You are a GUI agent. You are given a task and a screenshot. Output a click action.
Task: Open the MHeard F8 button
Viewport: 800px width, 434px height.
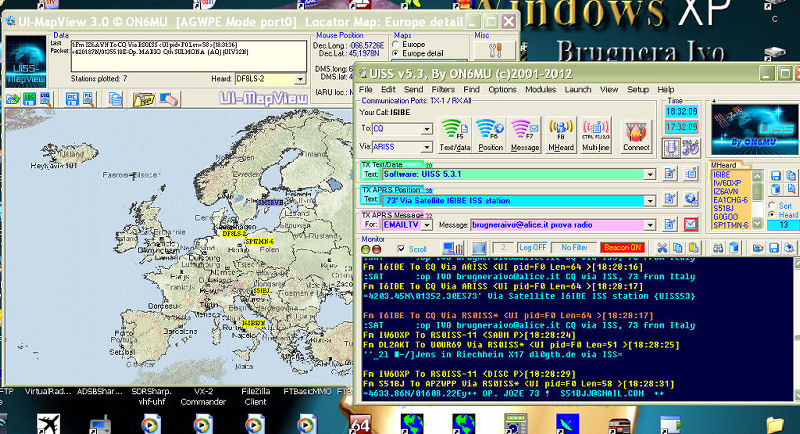(560, 132)
